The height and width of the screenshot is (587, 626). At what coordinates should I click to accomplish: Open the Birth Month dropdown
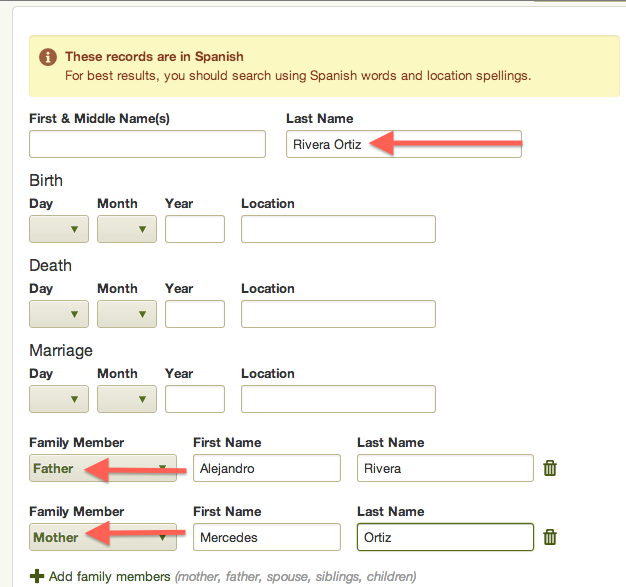tap(127, 229)
